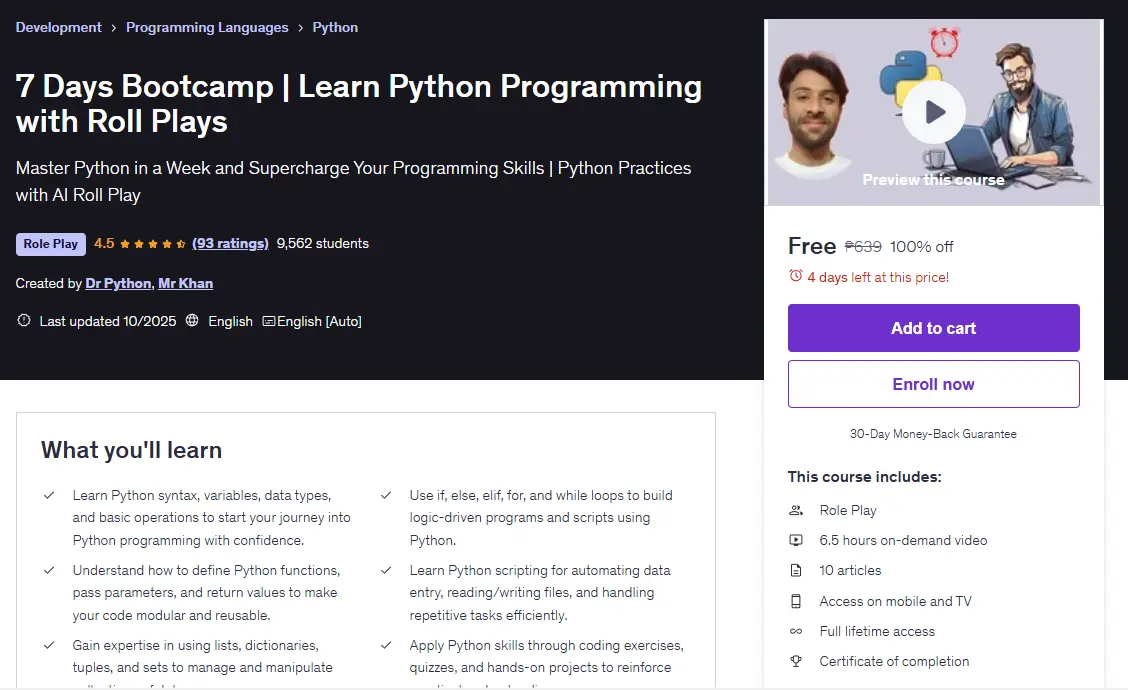Click the 'English' language text beside globe
This screenshot has height=690, width=1128.
[230, 321]
